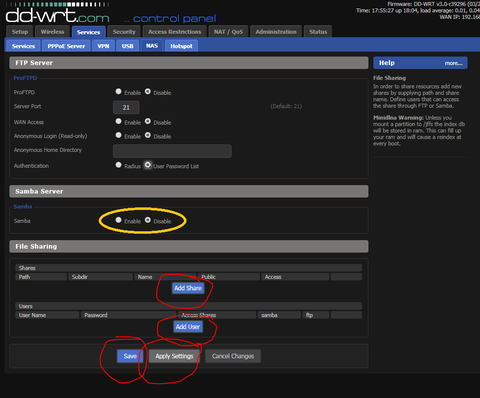
Task: Enable ProFTPD radio option
Action: pos(118,91)
